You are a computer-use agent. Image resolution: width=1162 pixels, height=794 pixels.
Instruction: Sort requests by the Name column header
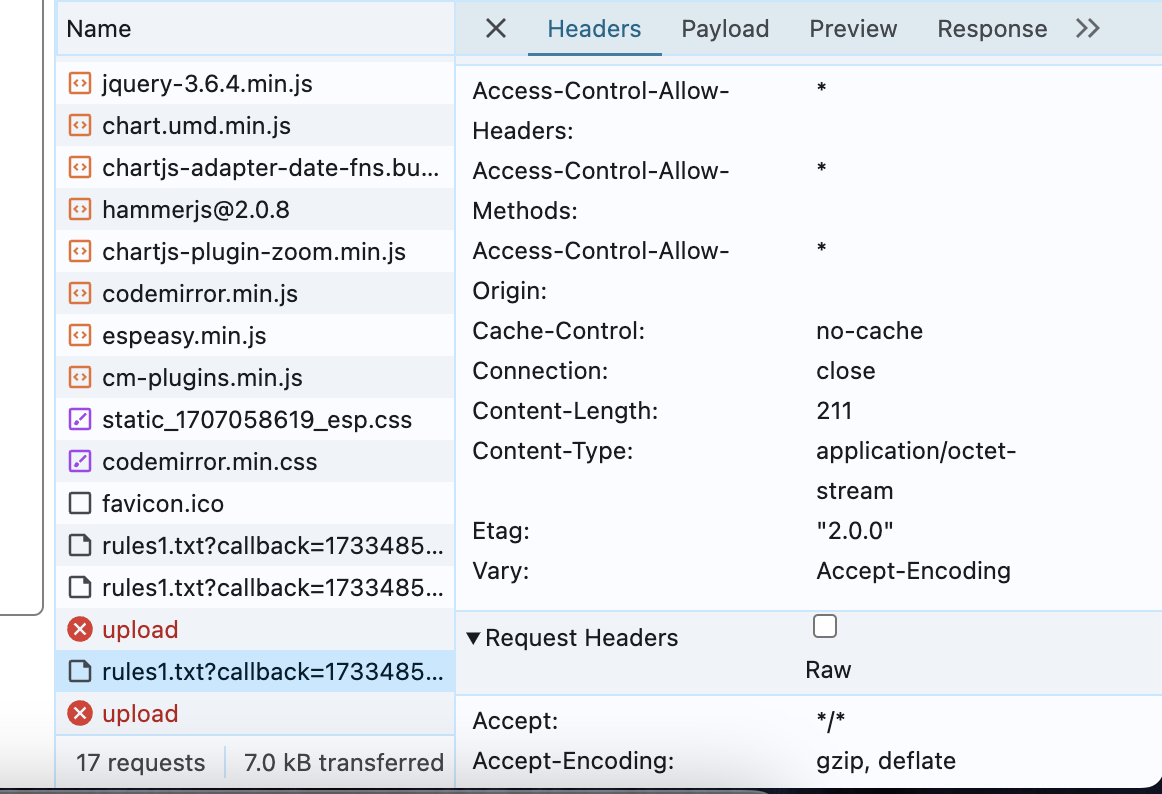[x=99, y=30]
